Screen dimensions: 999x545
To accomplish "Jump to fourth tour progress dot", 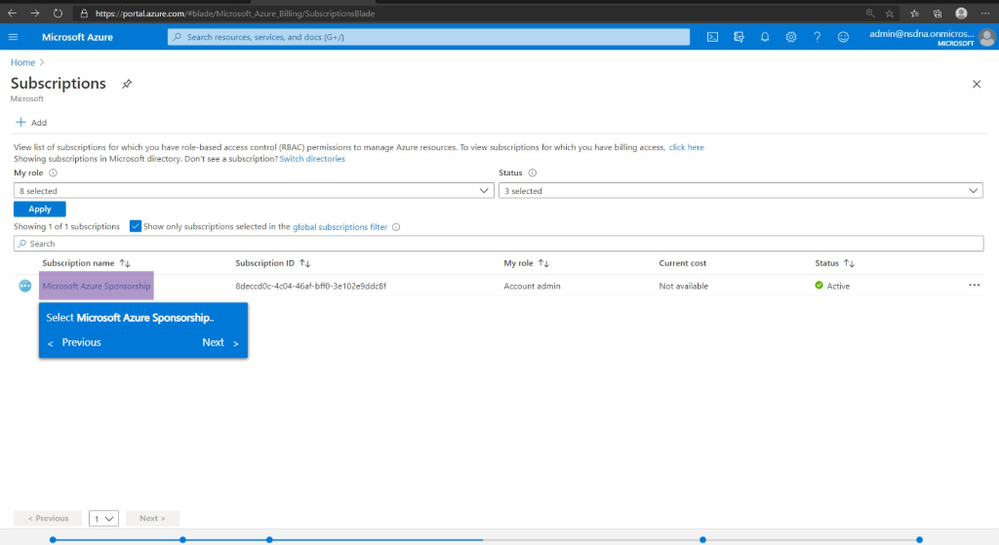I will (703, 540).
